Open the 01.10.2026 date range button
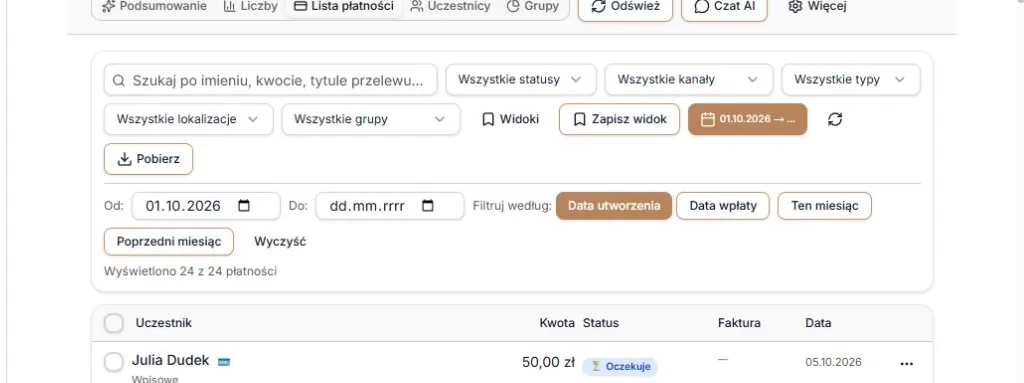 [747, 120]
